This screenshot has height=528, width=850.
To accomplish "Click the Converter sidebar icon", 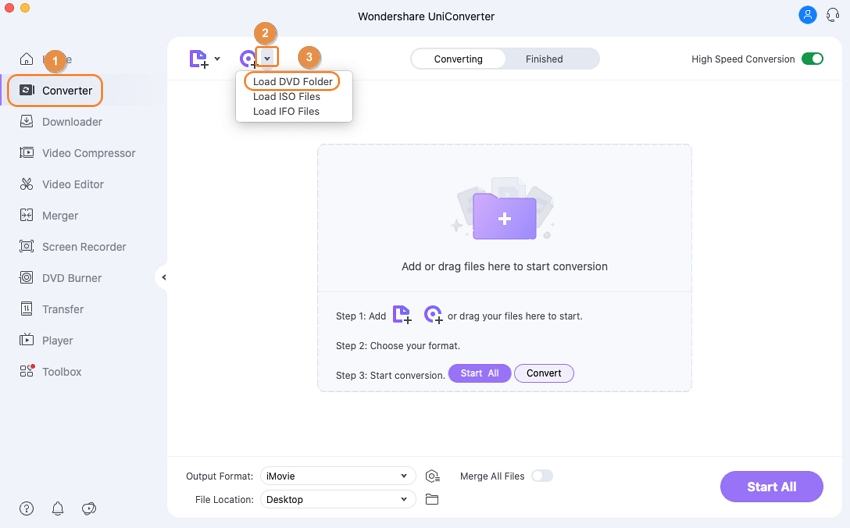I will click(27, 90).
